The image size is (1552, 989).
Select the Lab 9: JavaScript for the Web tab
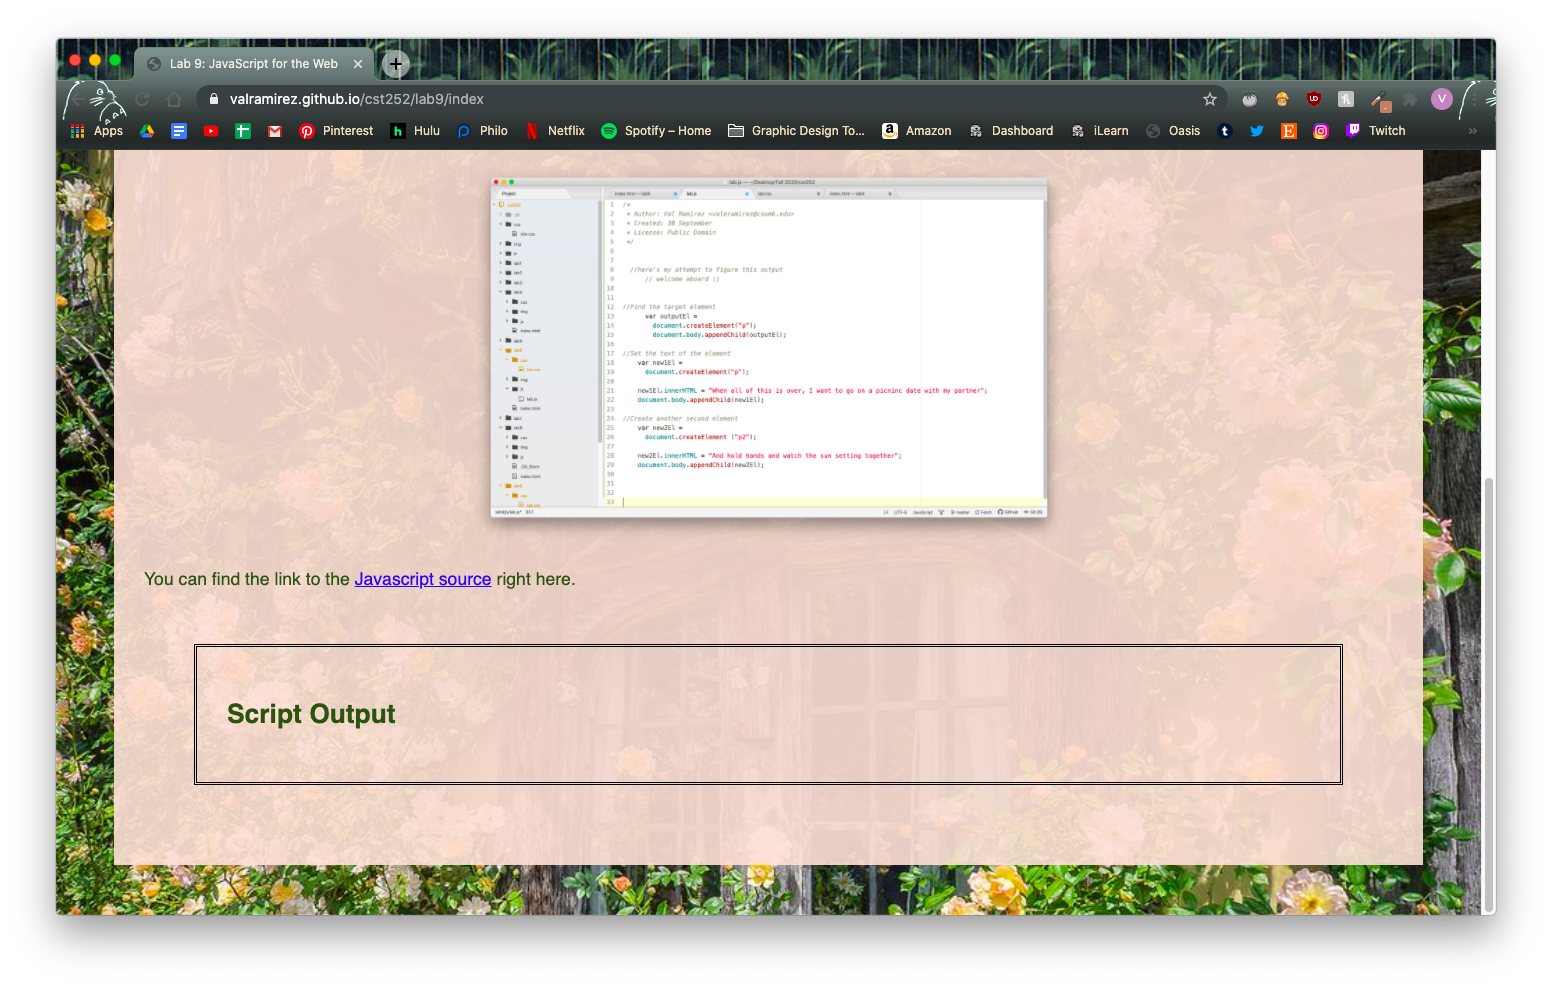253,64
